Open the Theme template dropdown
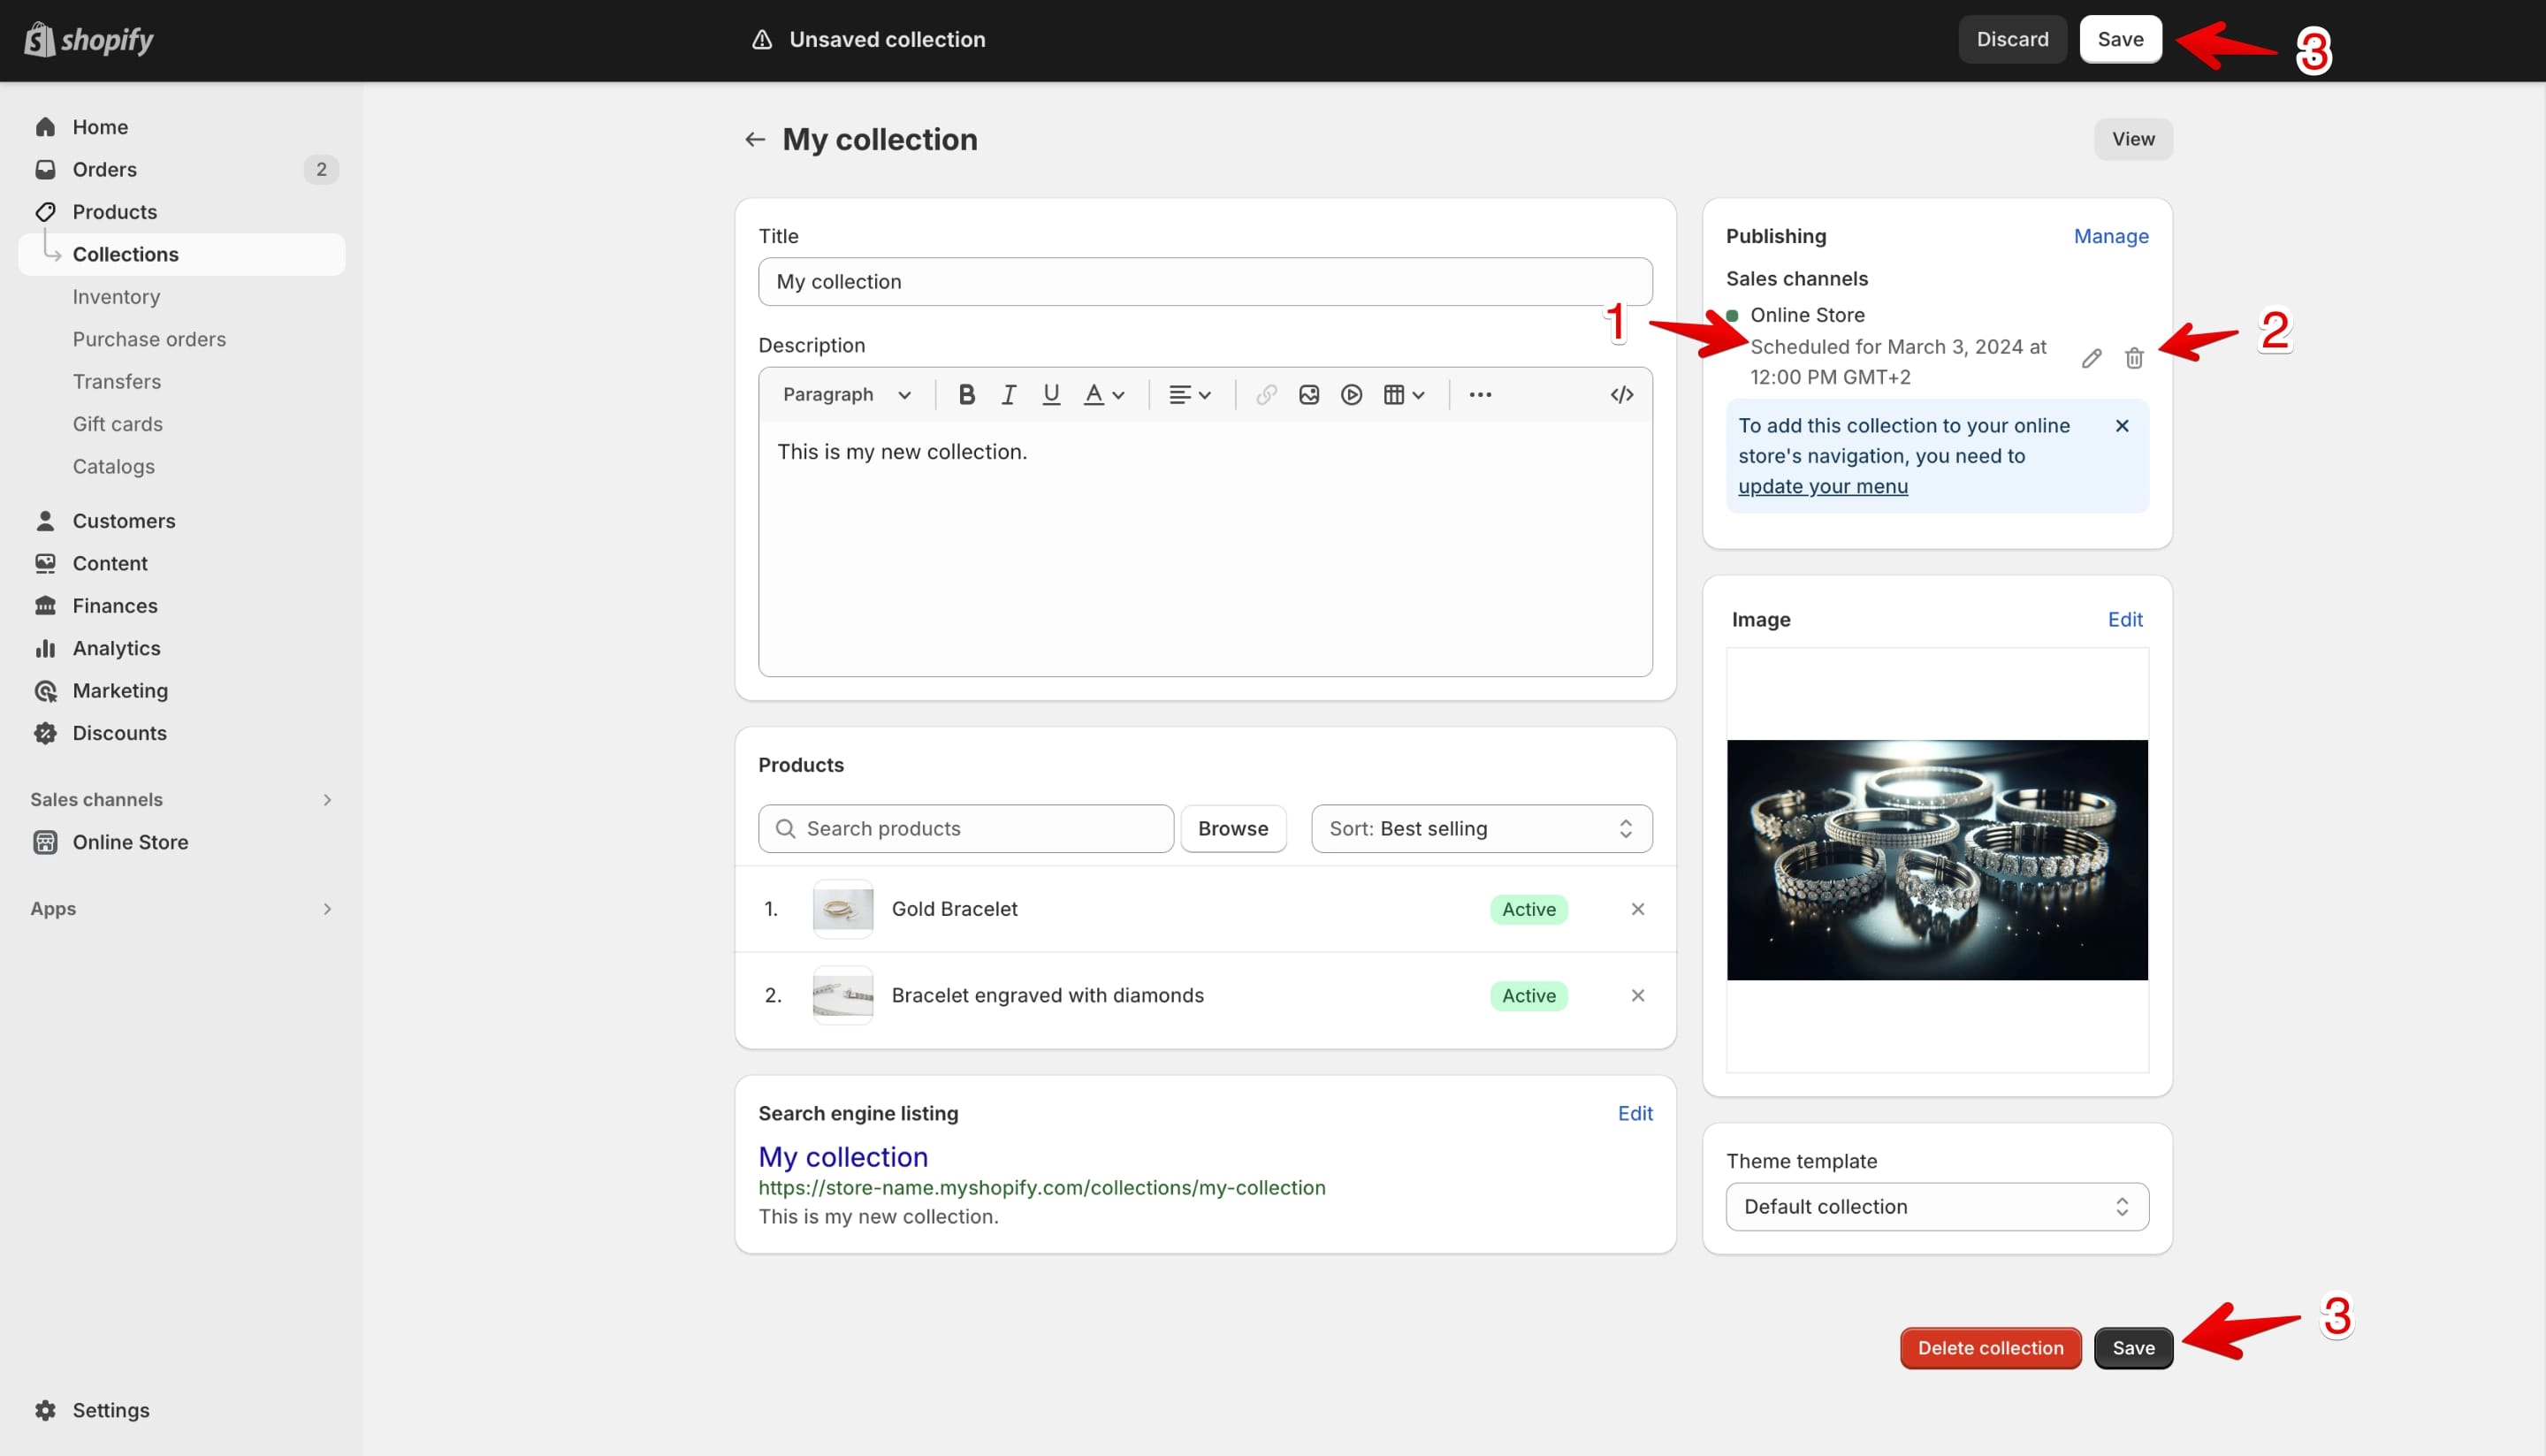Image resolution: width=2546 pixels, height=1456 pixels. [x=1937, y=1207]
